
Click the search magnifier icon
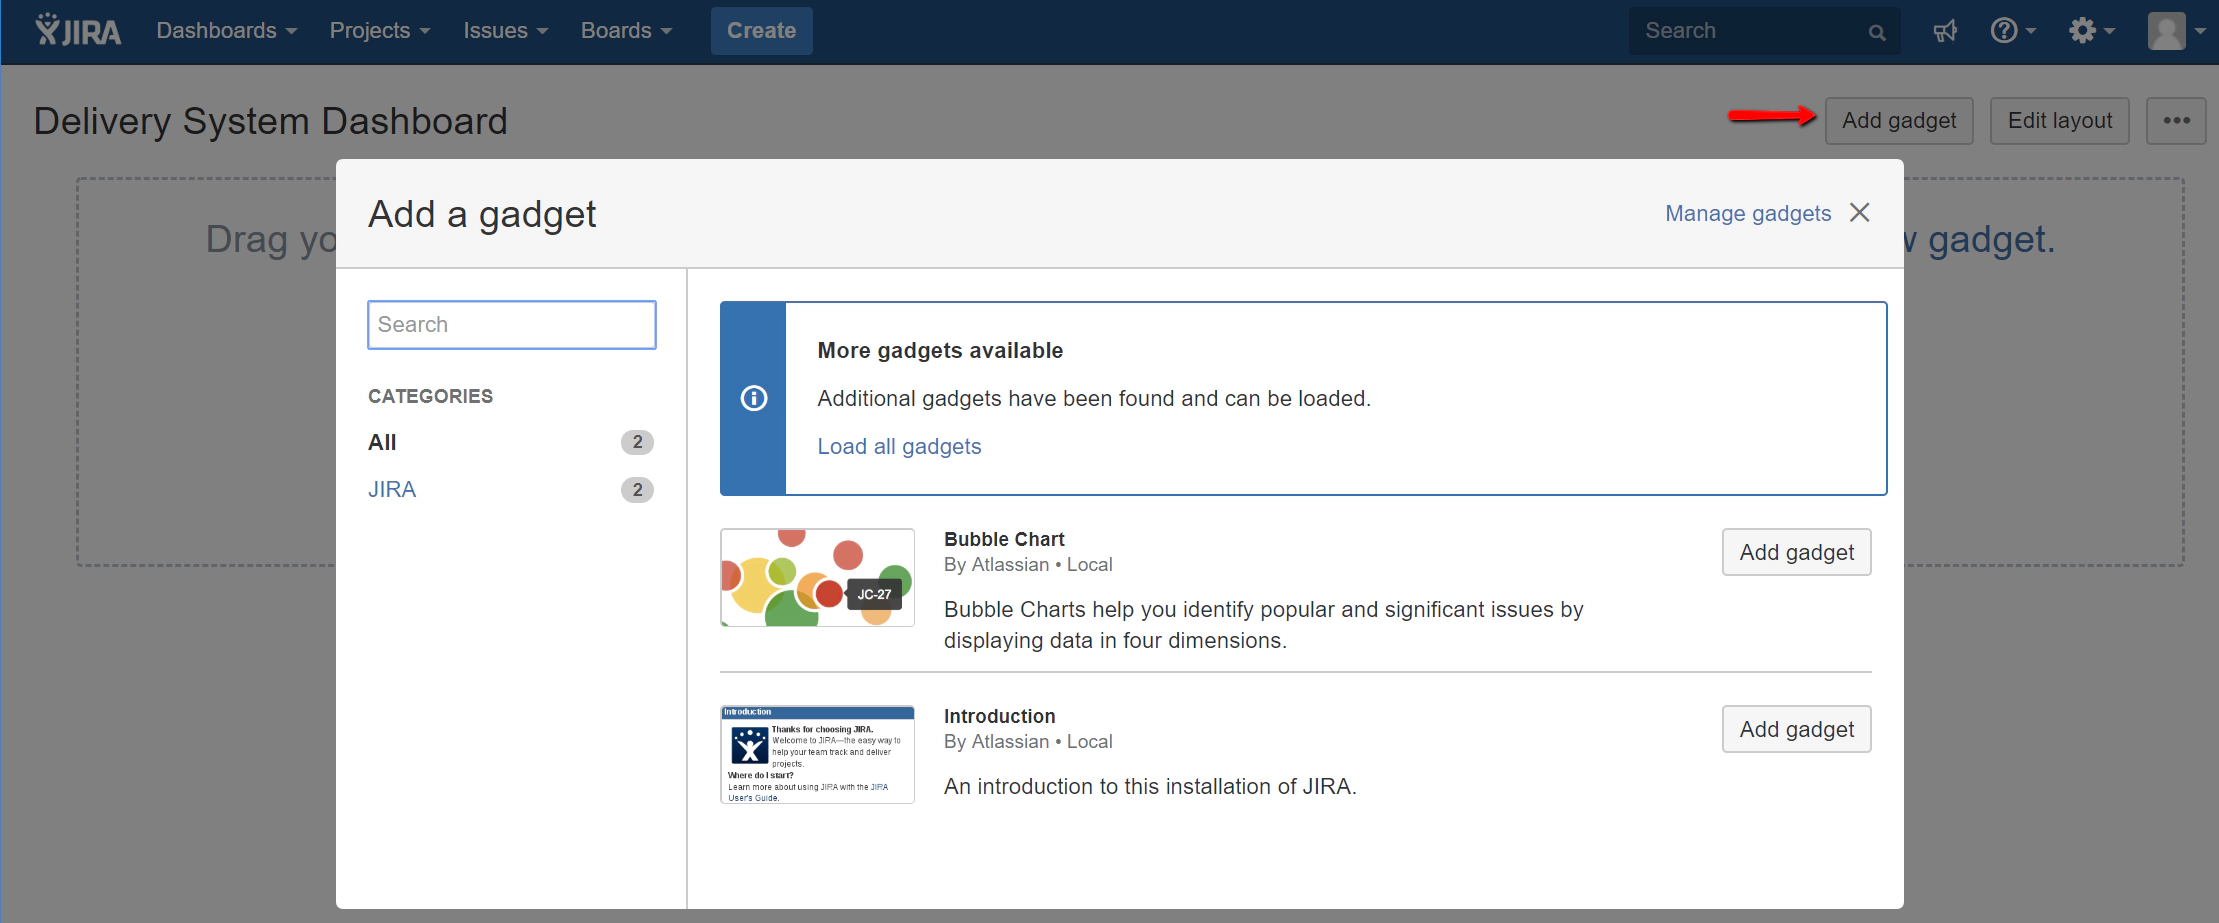click(x=1877, y=31)
